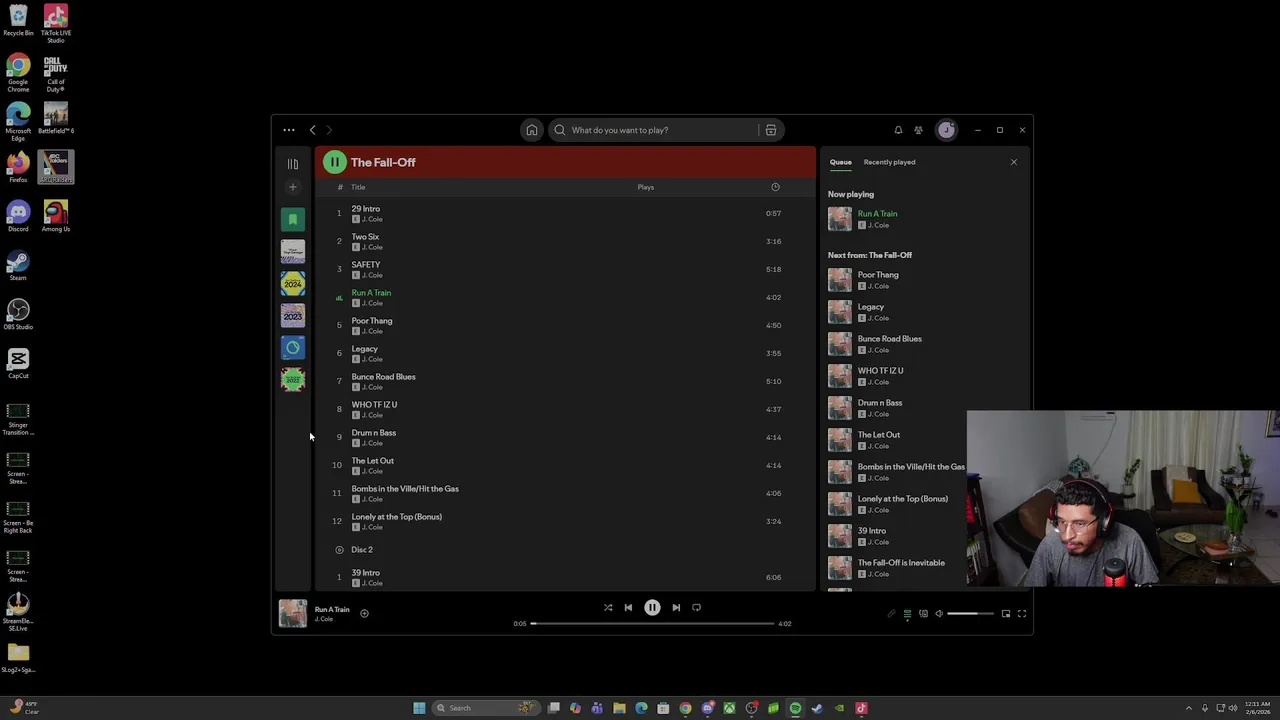Open Windows Start menu
The width and height of the screenshot is (1280, 720).
[x=419, y=708]
